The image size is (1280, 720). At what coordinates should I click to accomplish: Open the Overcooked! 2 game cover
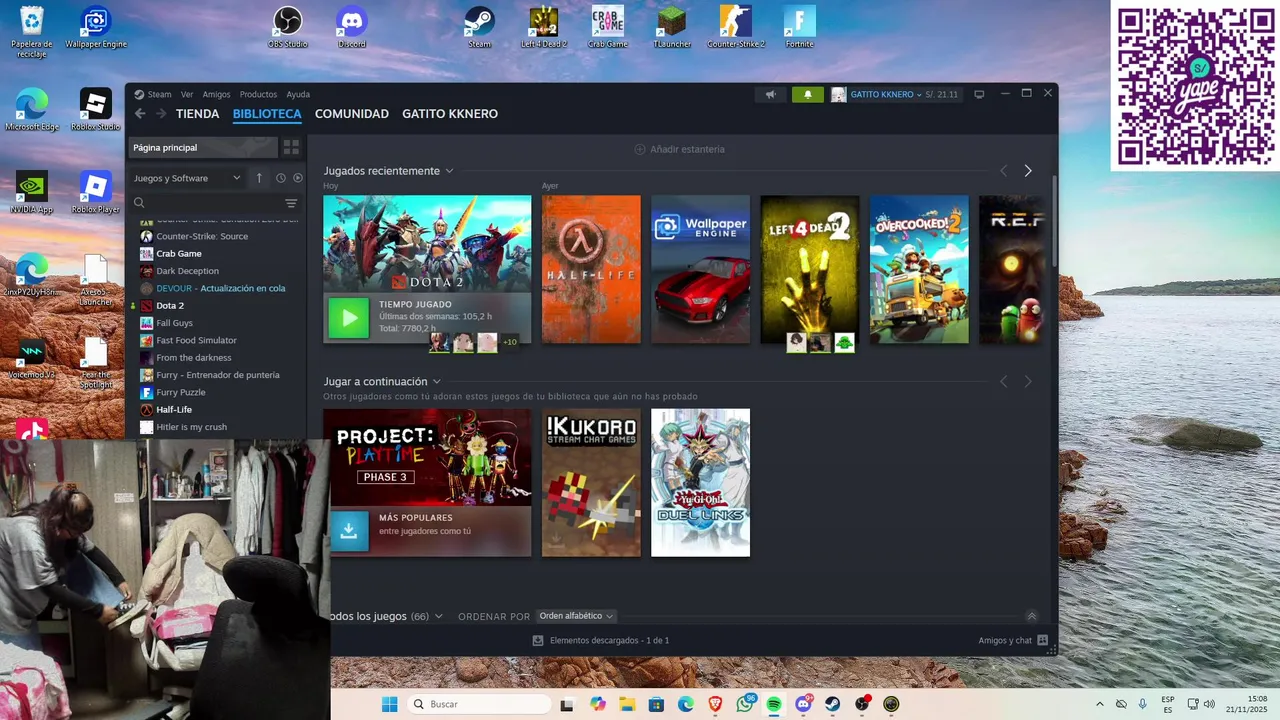coord(919,269)
